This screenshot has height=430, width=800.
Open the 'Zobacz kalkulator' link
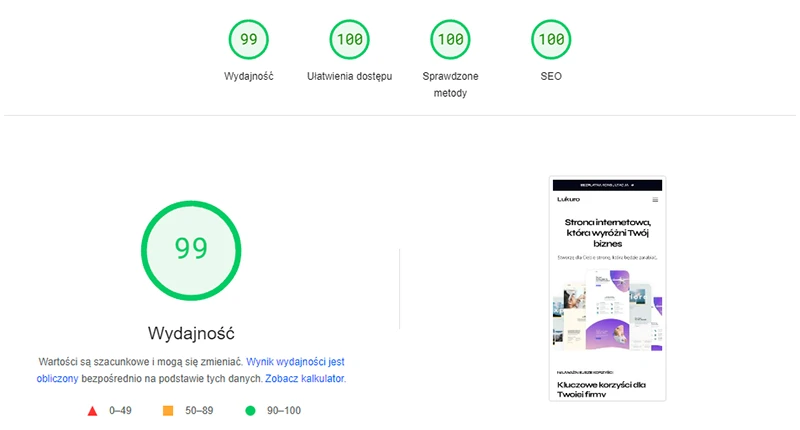point(304,379)
